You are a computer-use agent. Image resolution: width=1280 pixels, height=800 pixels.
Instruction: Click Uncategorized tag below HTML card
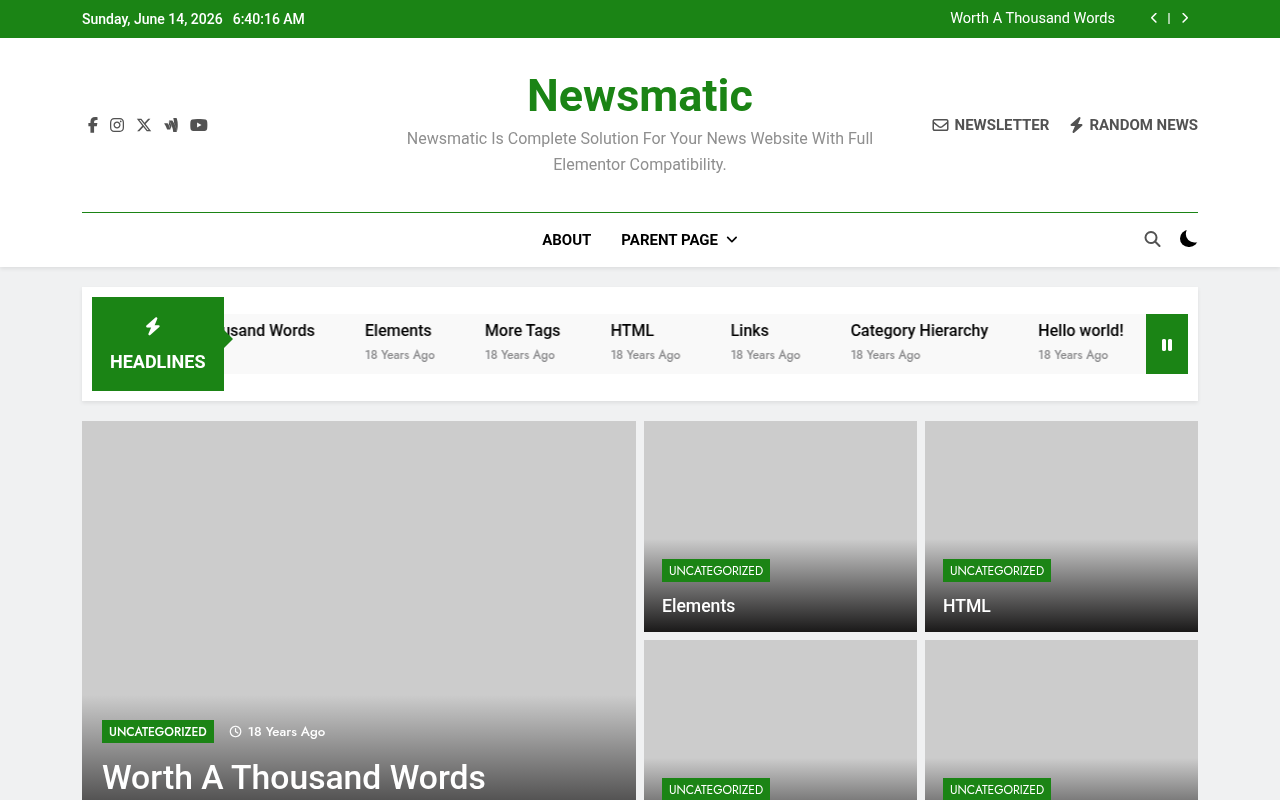click(x=997, y=789)
